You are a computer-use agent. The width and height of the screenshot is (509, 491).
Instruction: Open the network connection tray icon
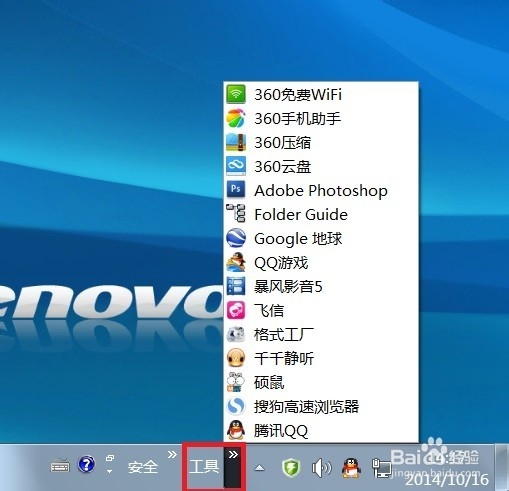[382, 468]
